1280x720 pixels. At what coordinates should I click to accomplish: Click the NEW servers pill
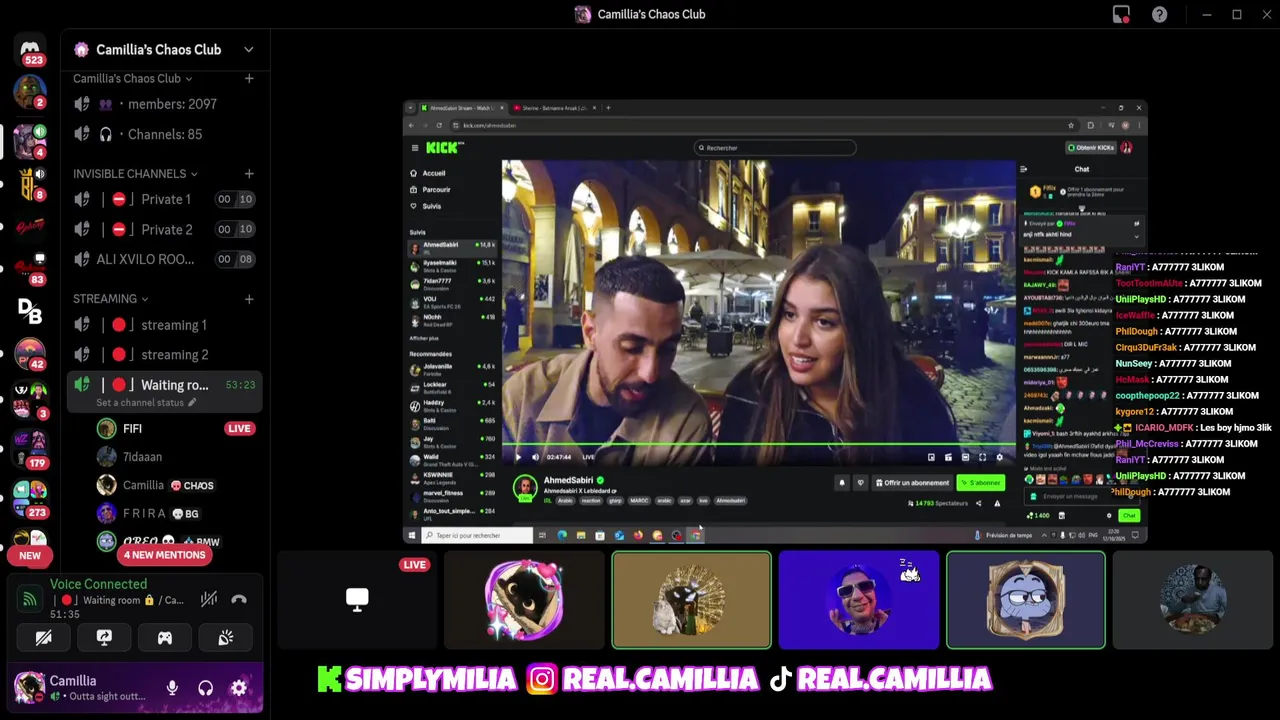(30, 556)
